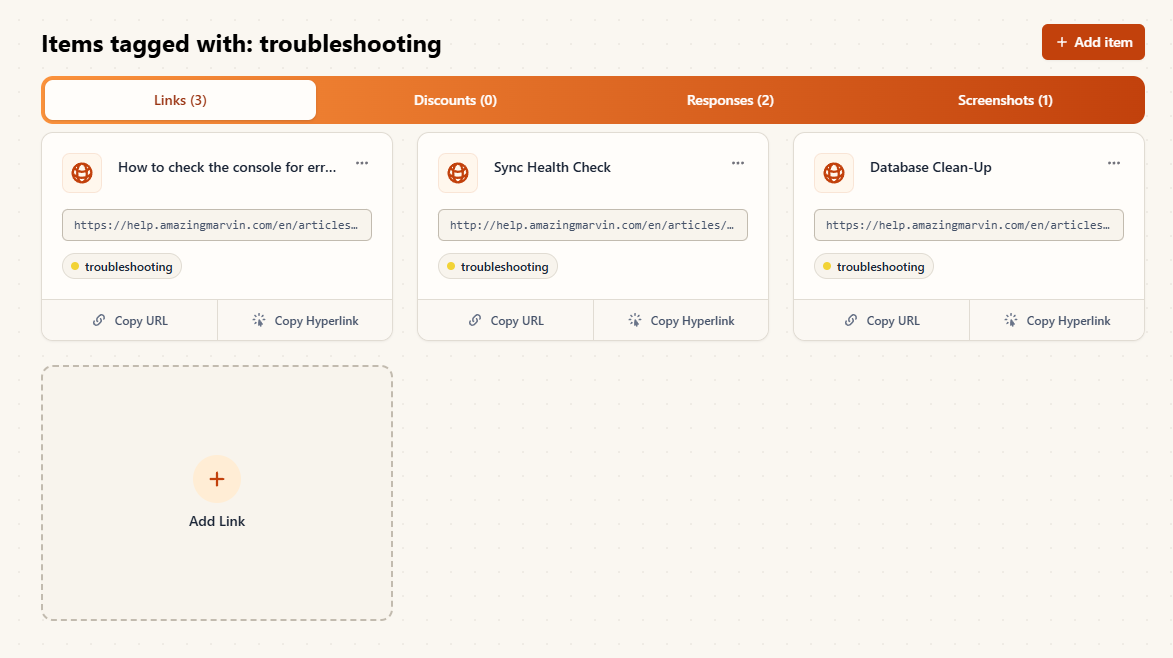This screenshot has height=658, width=1173.
Task: Switch to the Links (3) tab
Action: click(180, 100)
